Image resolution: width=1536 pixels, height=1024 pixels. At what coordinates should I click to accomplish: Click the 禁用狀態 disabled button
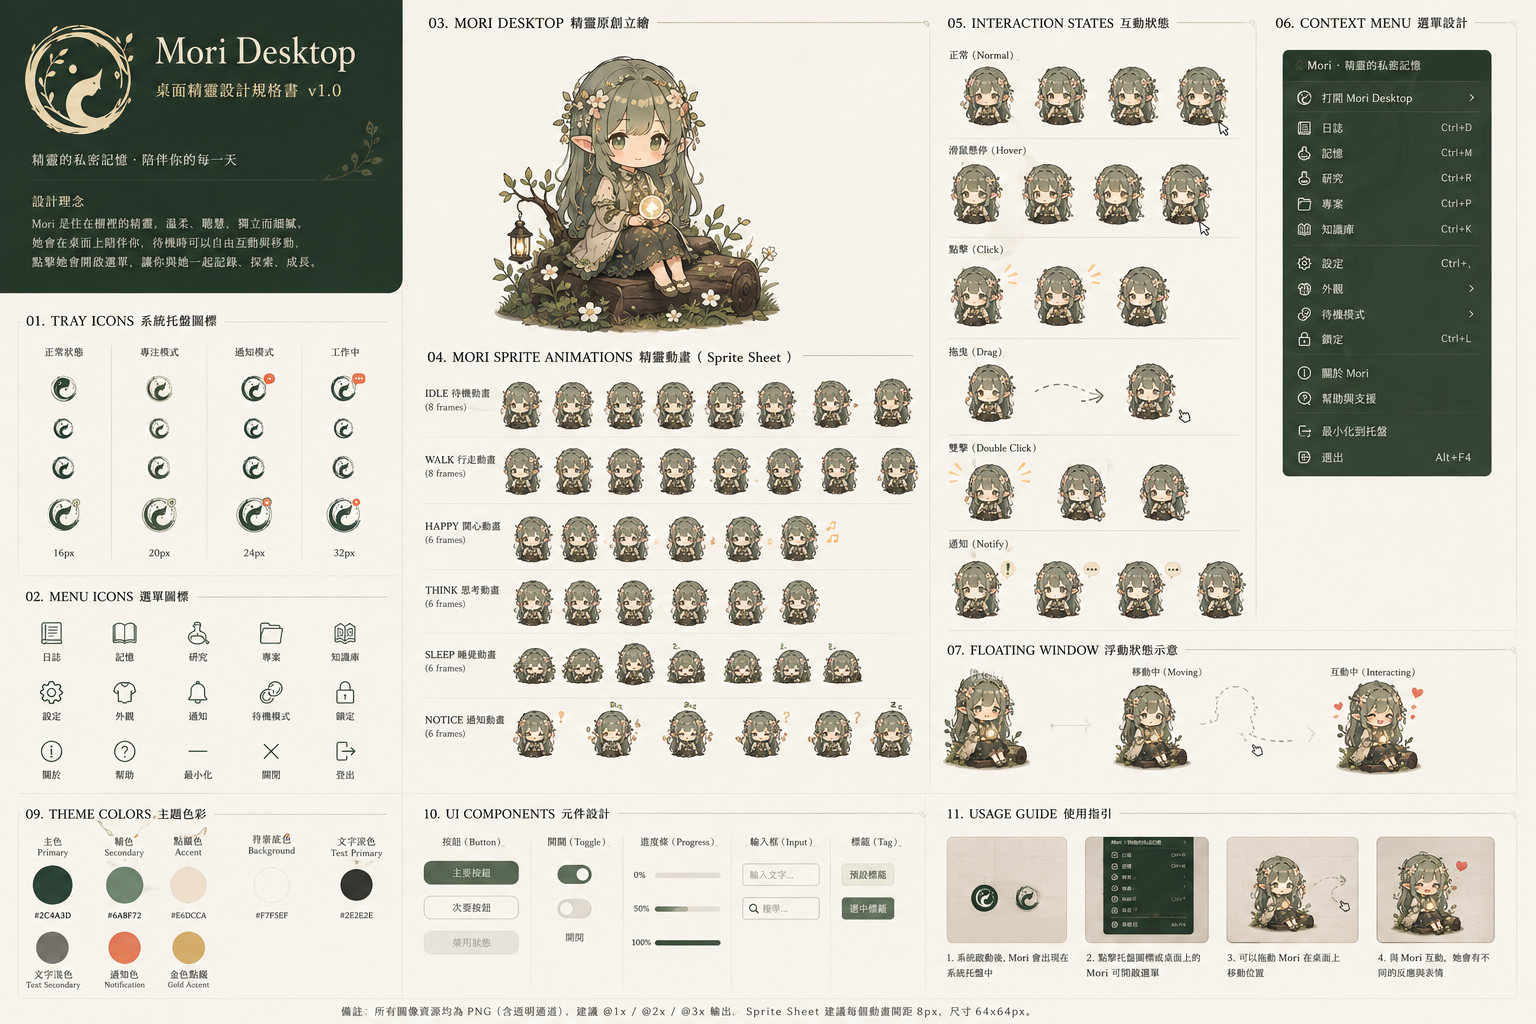click(471, 943)
